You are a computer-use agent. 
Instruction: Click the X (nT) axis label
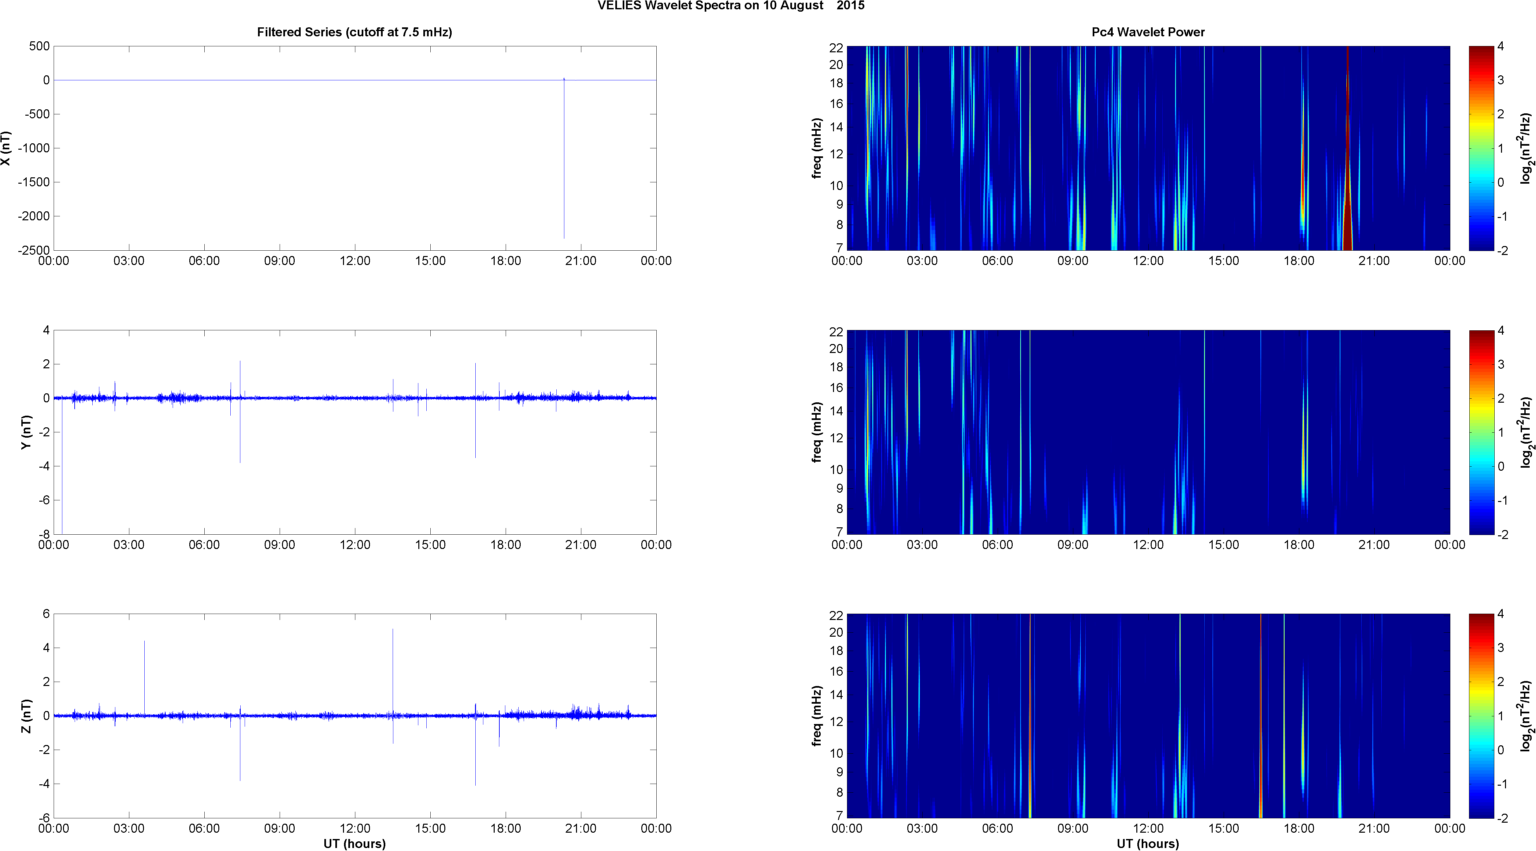coord(7,148)
